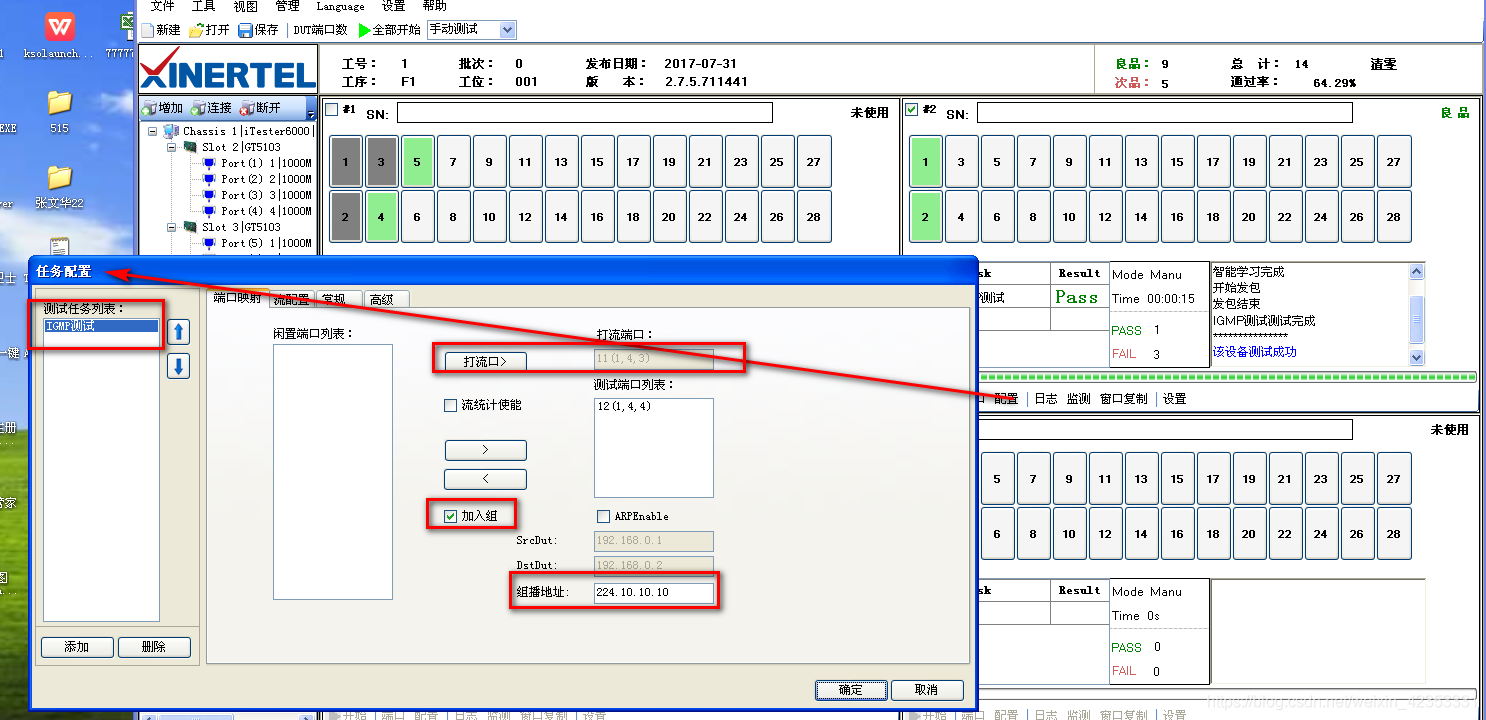This screenshot has height=720, width=1486.
Task: Confirm dialog with 确定 button
Action: tap(851, 690)
